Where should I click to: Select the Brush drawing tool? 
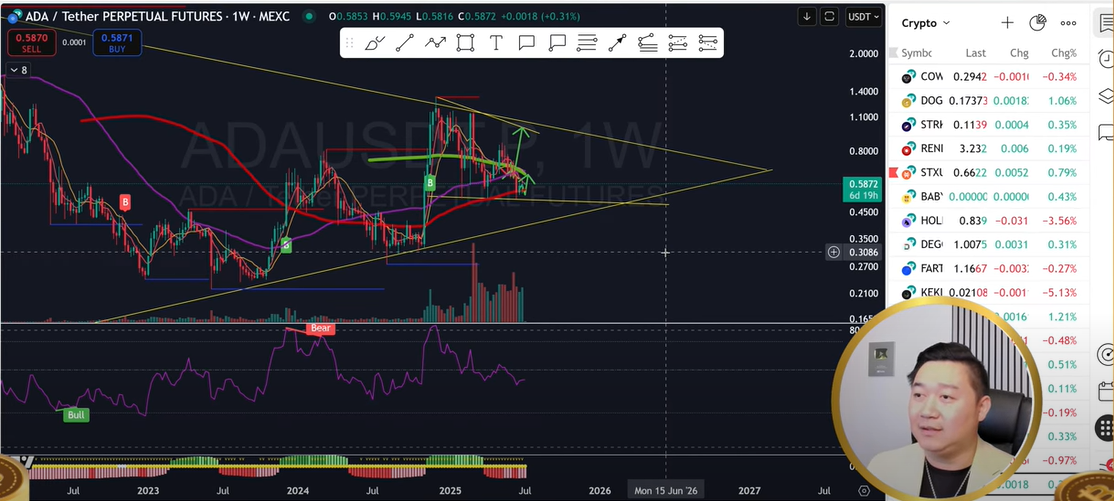[375, 43]
